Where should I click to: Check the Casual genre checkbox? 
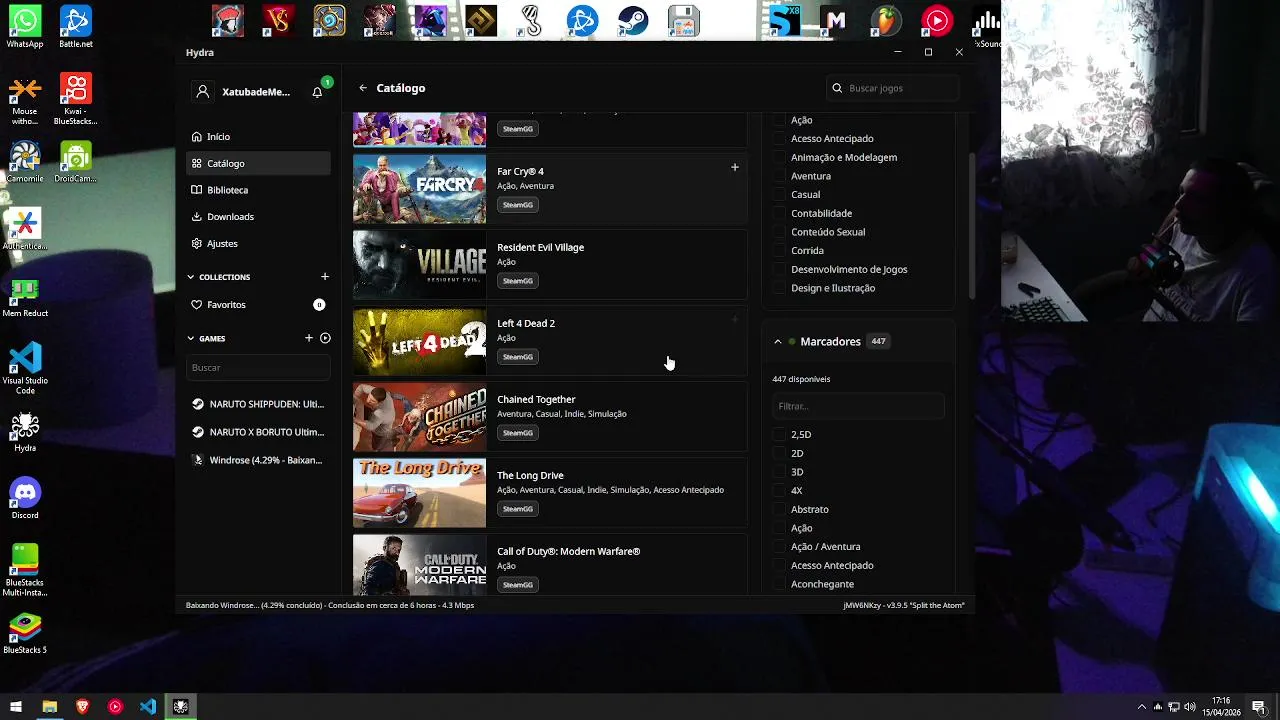tap(779, 195)
